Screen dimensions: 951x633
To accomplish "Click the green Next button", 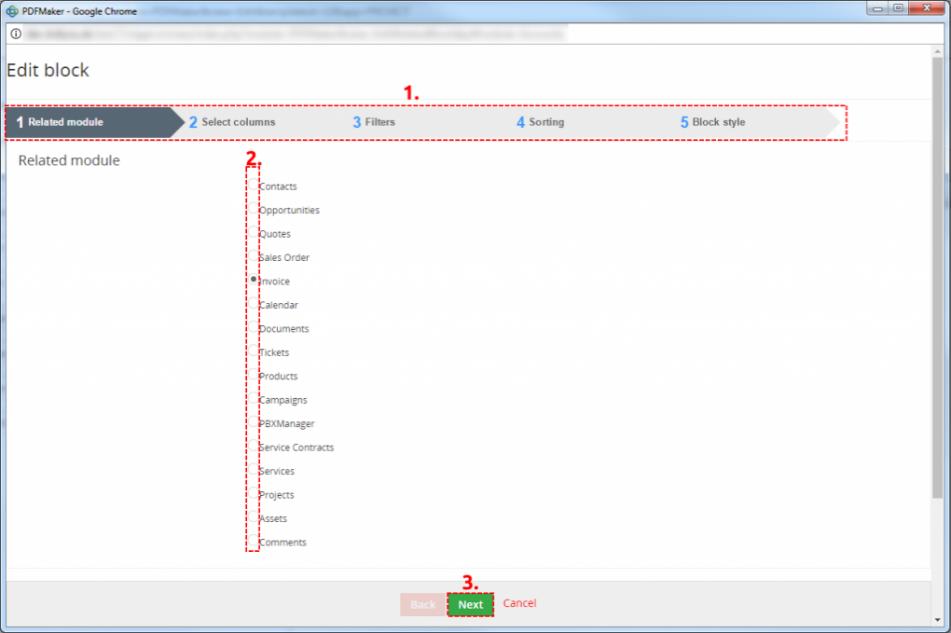I will coord(470,604).
